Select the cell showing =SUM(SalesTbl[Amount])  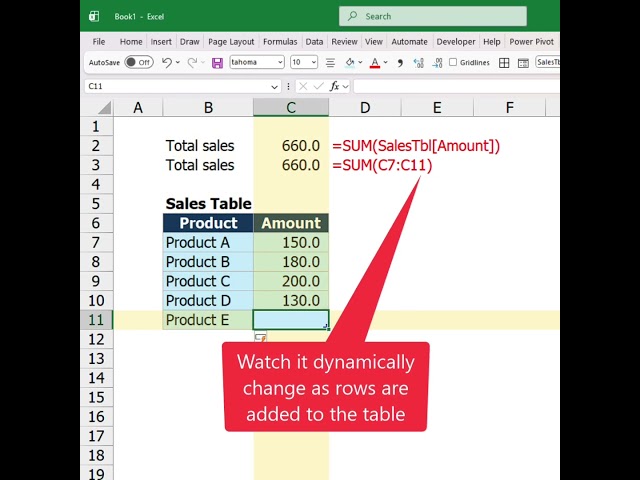[x=416, y=146]
